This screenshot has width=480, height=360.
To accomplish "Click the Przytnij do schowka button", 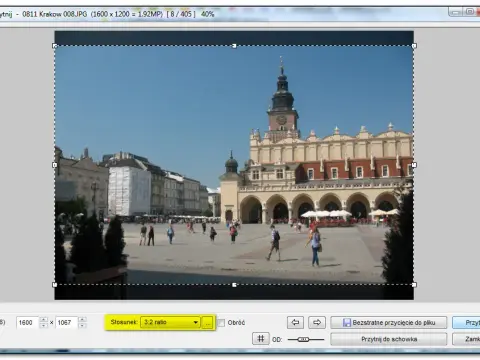I will (389, 339).
